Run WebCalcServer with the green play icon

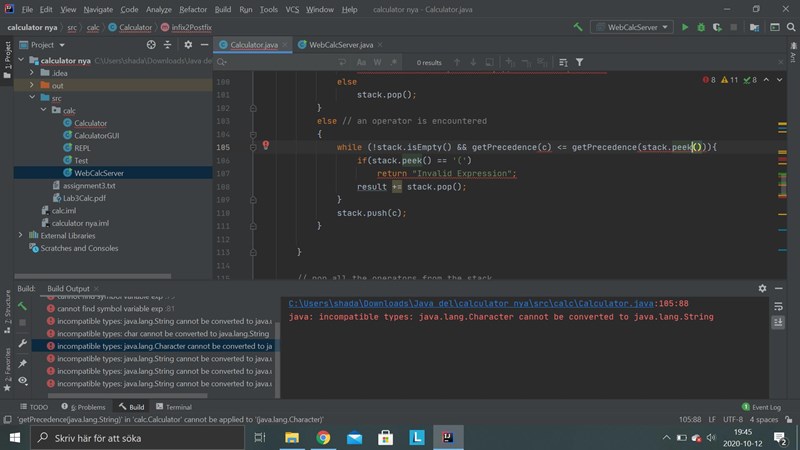point(685,27)
